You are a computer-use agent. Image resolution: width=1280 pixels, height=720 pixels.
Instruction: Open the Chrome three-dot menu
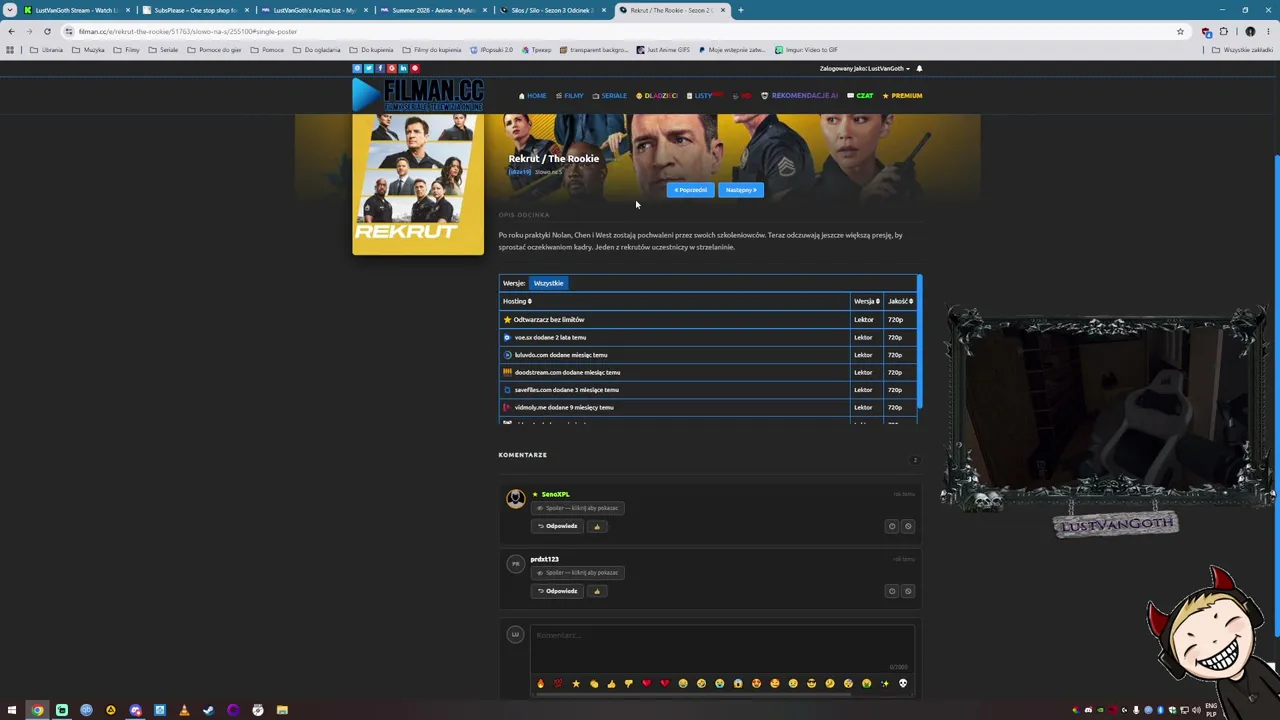(x=1268, y=31)
